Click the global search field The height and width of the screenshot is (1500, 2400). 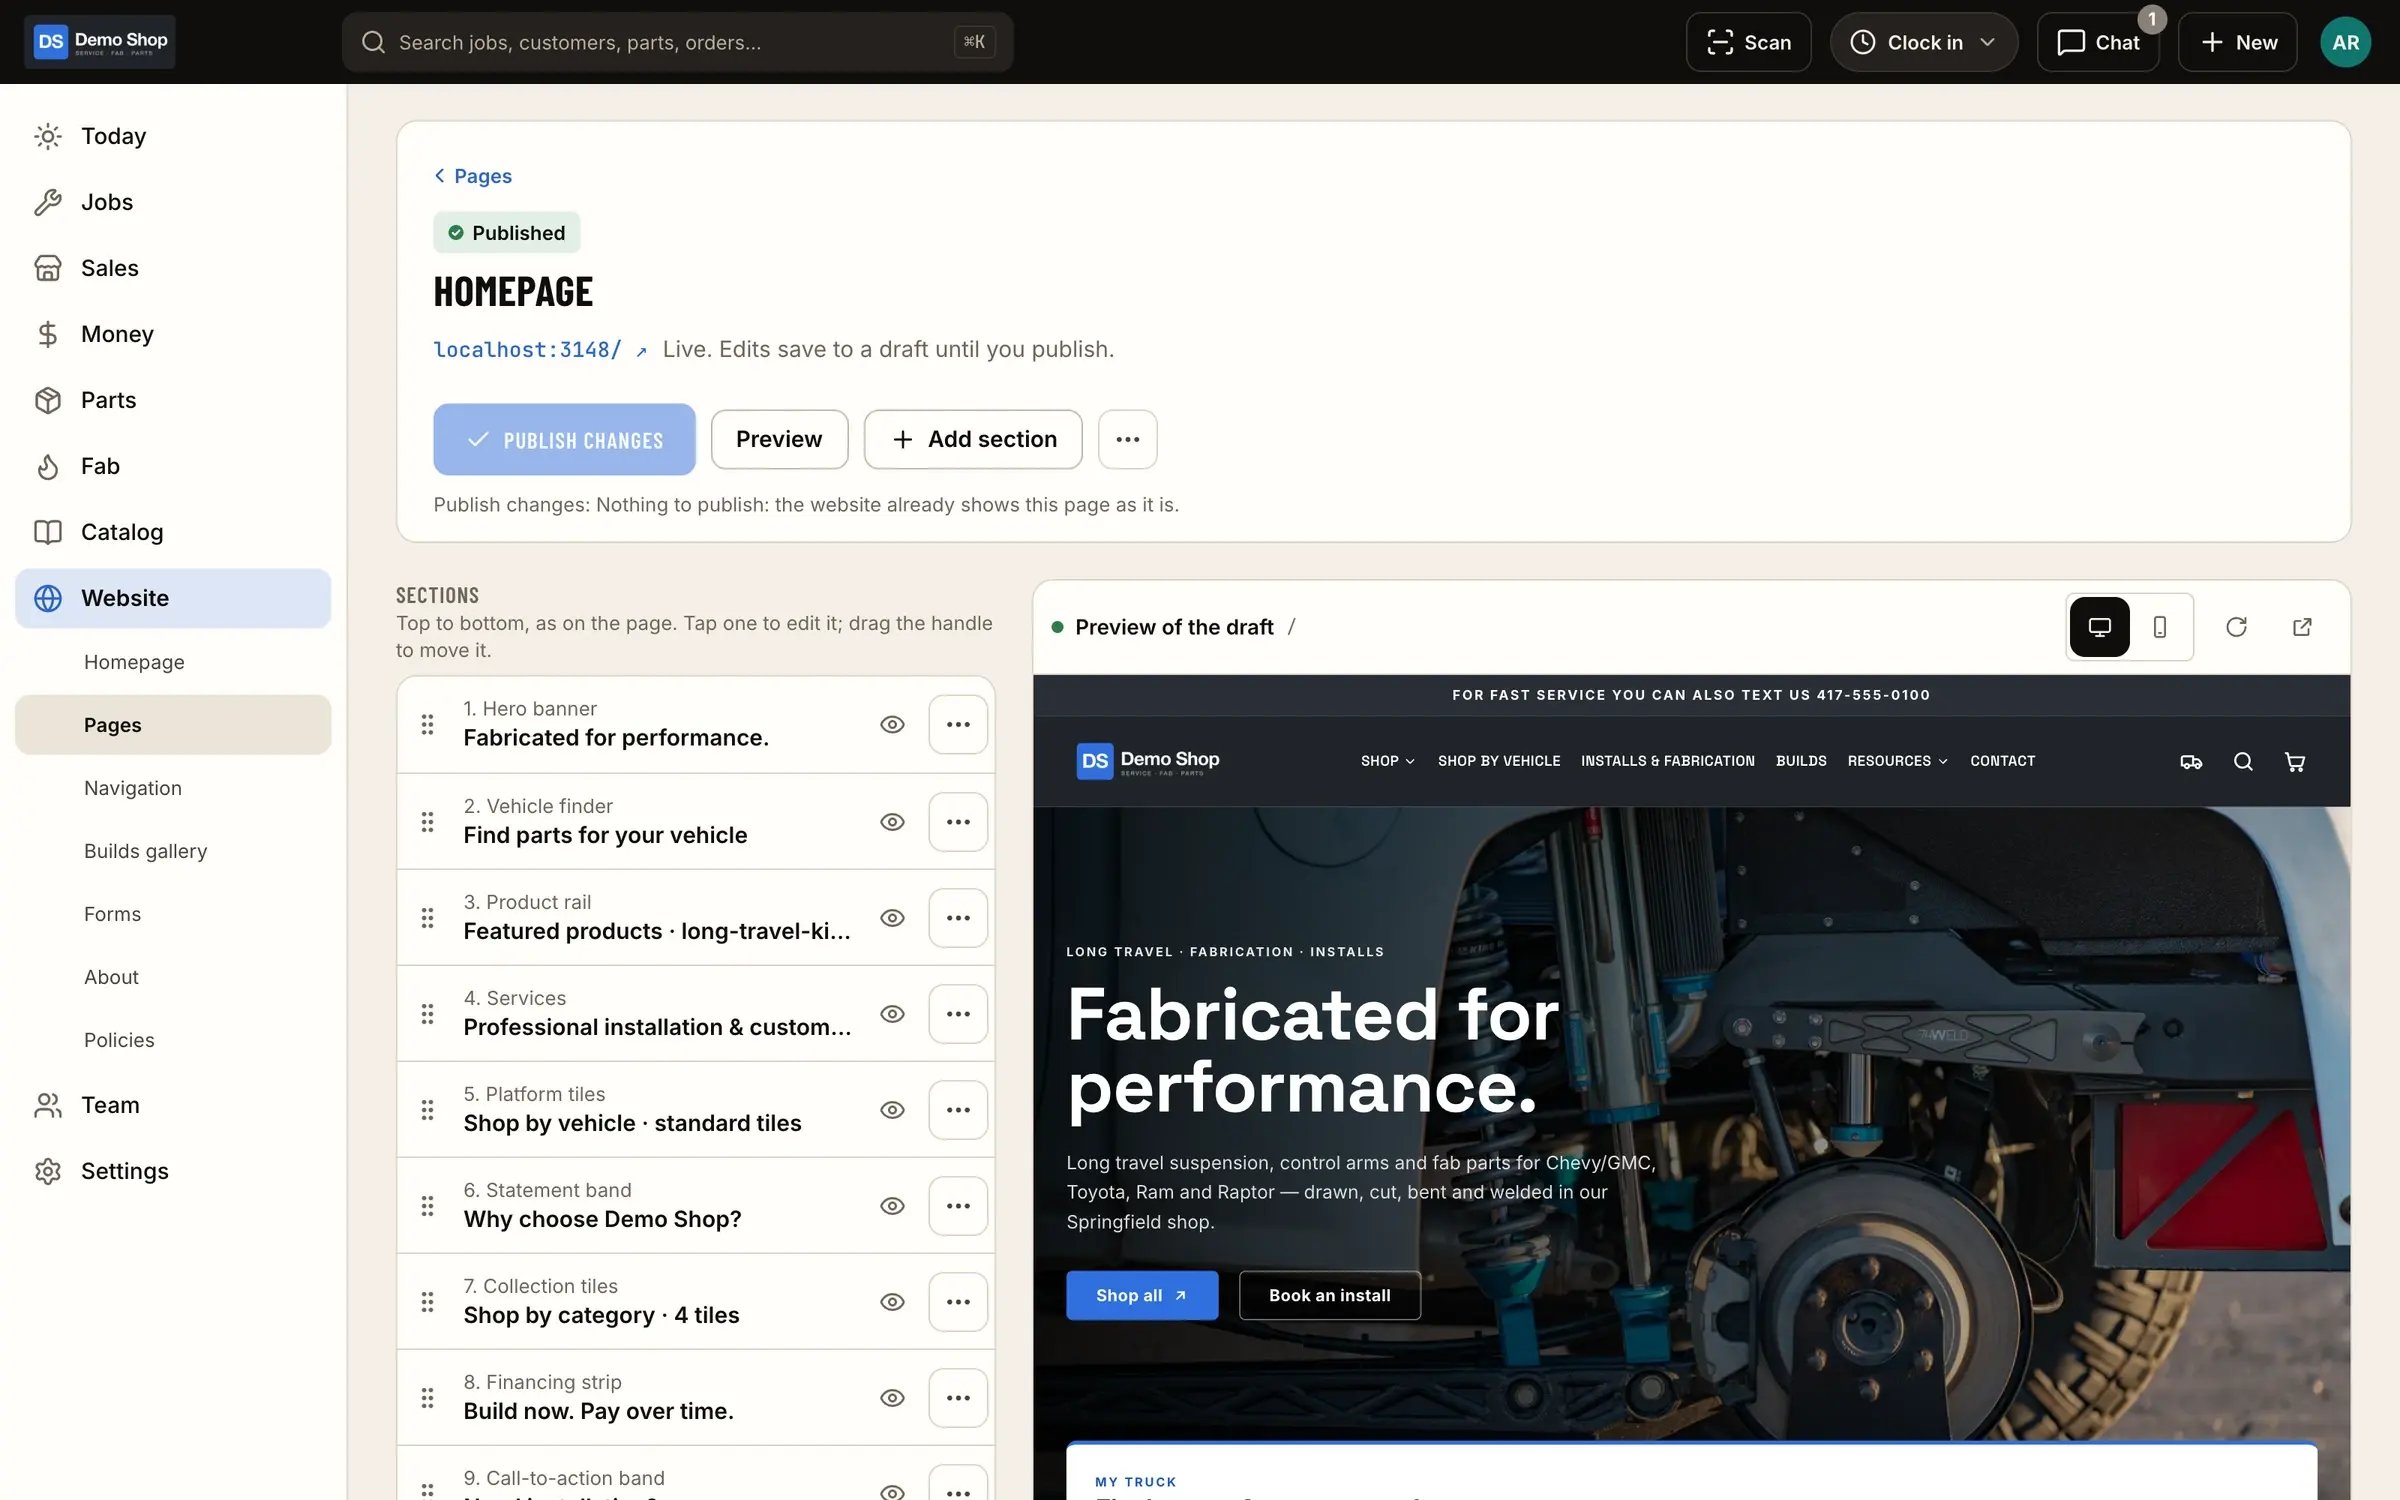click(x=677, y=42)
